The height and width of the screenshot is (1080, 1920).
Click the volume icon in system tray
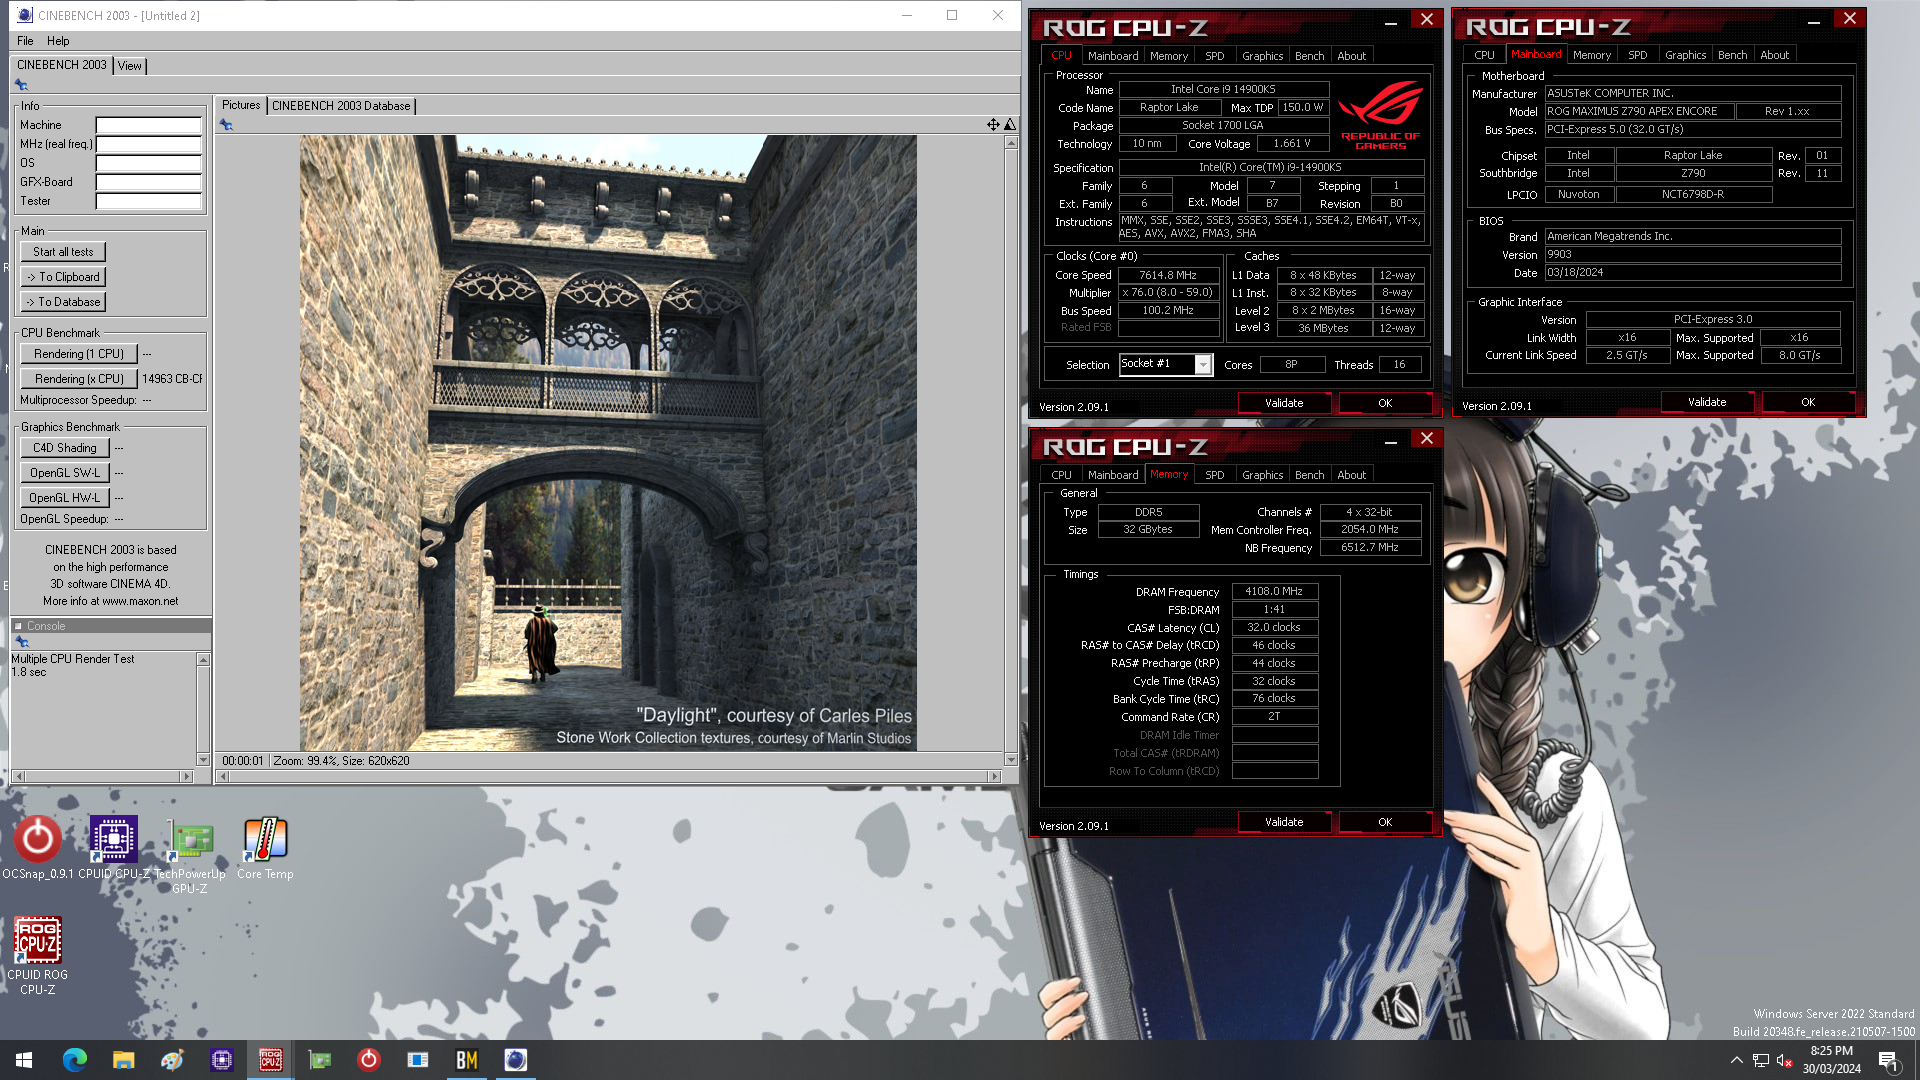click(1784, 1061)
